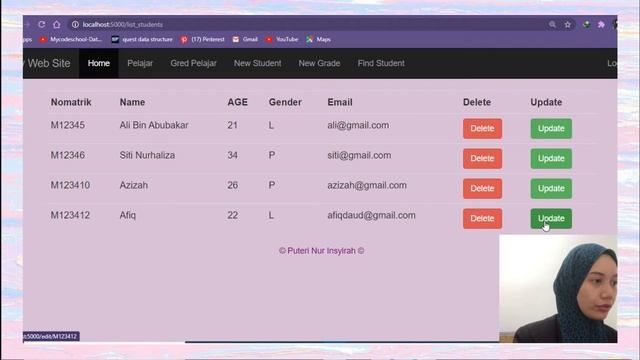Open the extensions puzzle icon
The image size is (640, 360).
[601, 24]
